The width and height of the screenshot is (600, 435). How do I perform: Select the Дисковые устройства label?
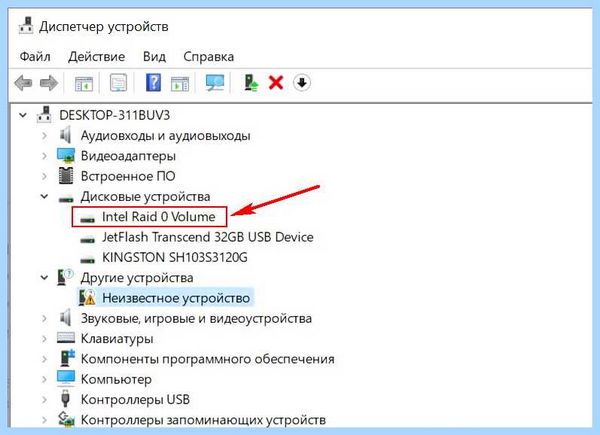pyautogui.click(x=145, y=196)
